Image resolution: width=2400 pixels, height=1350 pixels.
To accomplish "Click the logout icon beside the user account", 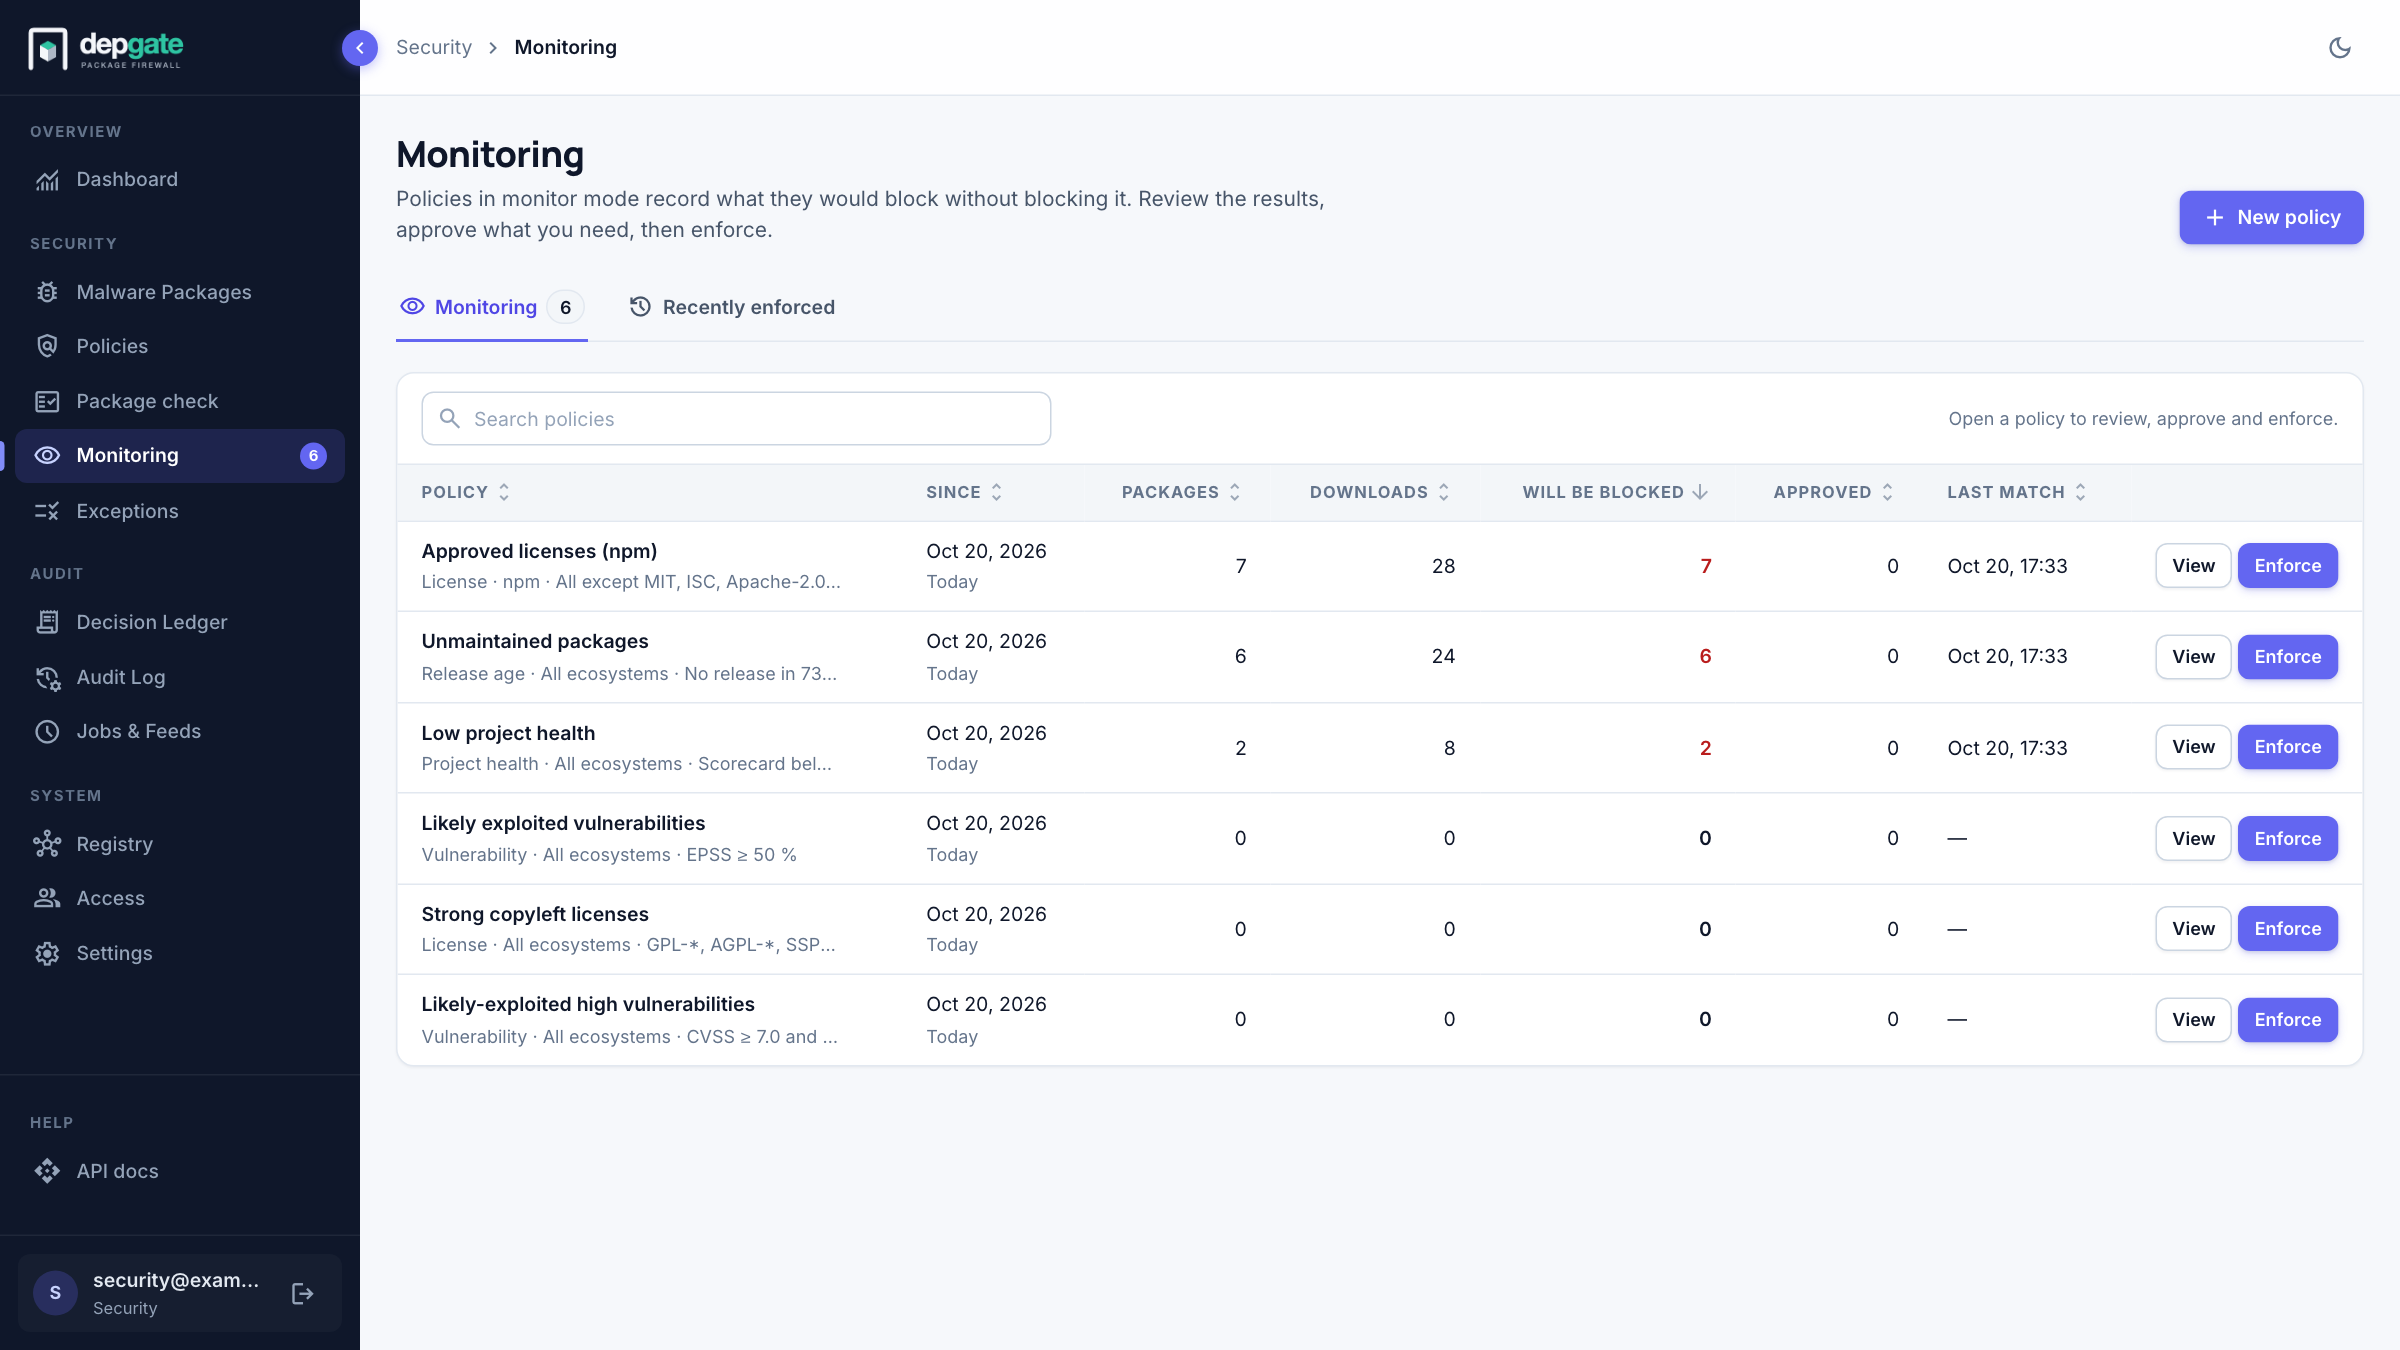I will (x=302, y=1294).
